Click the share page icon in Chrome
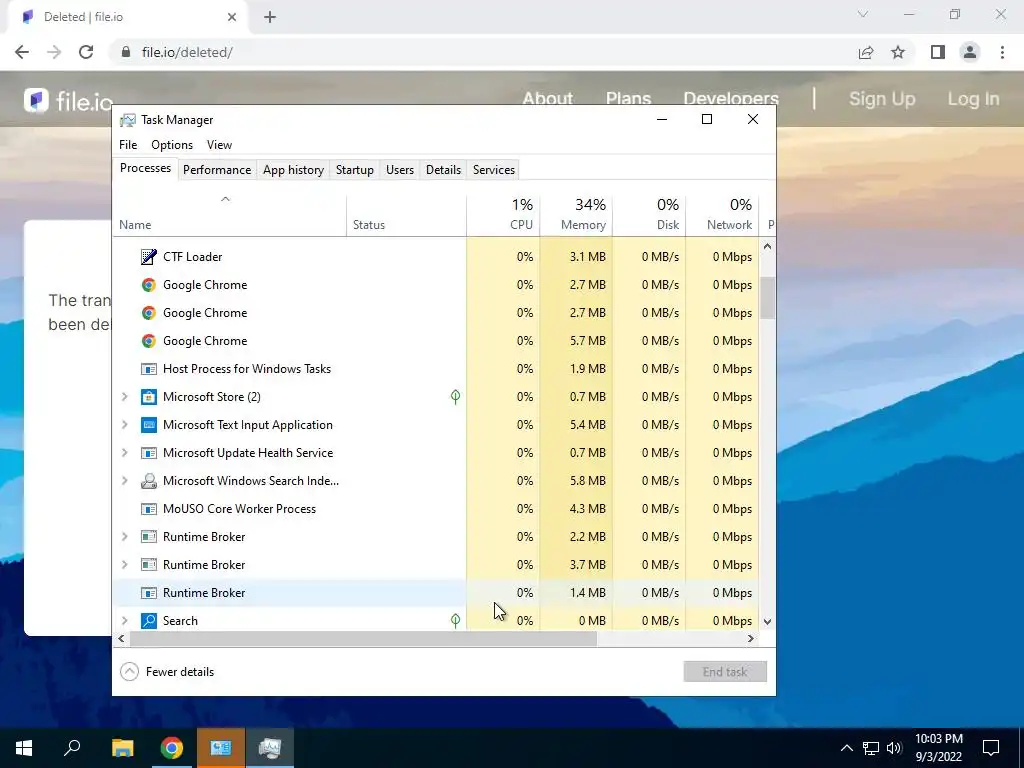Image resolution: width=1024 pixels, height=768 pixels. click(x=866, y=52)
